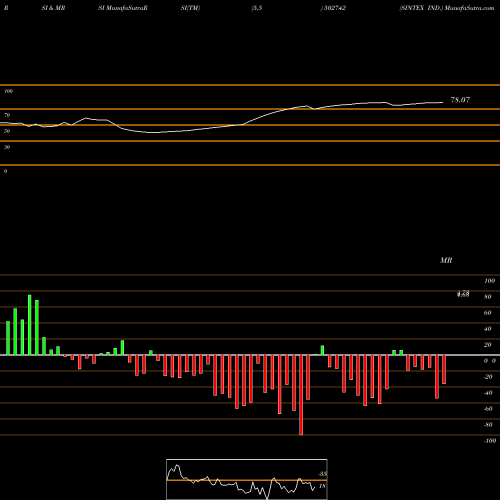Click the 15 label in mini chart
The width and height of the screenshot is (500, 500).
point(322,486)
